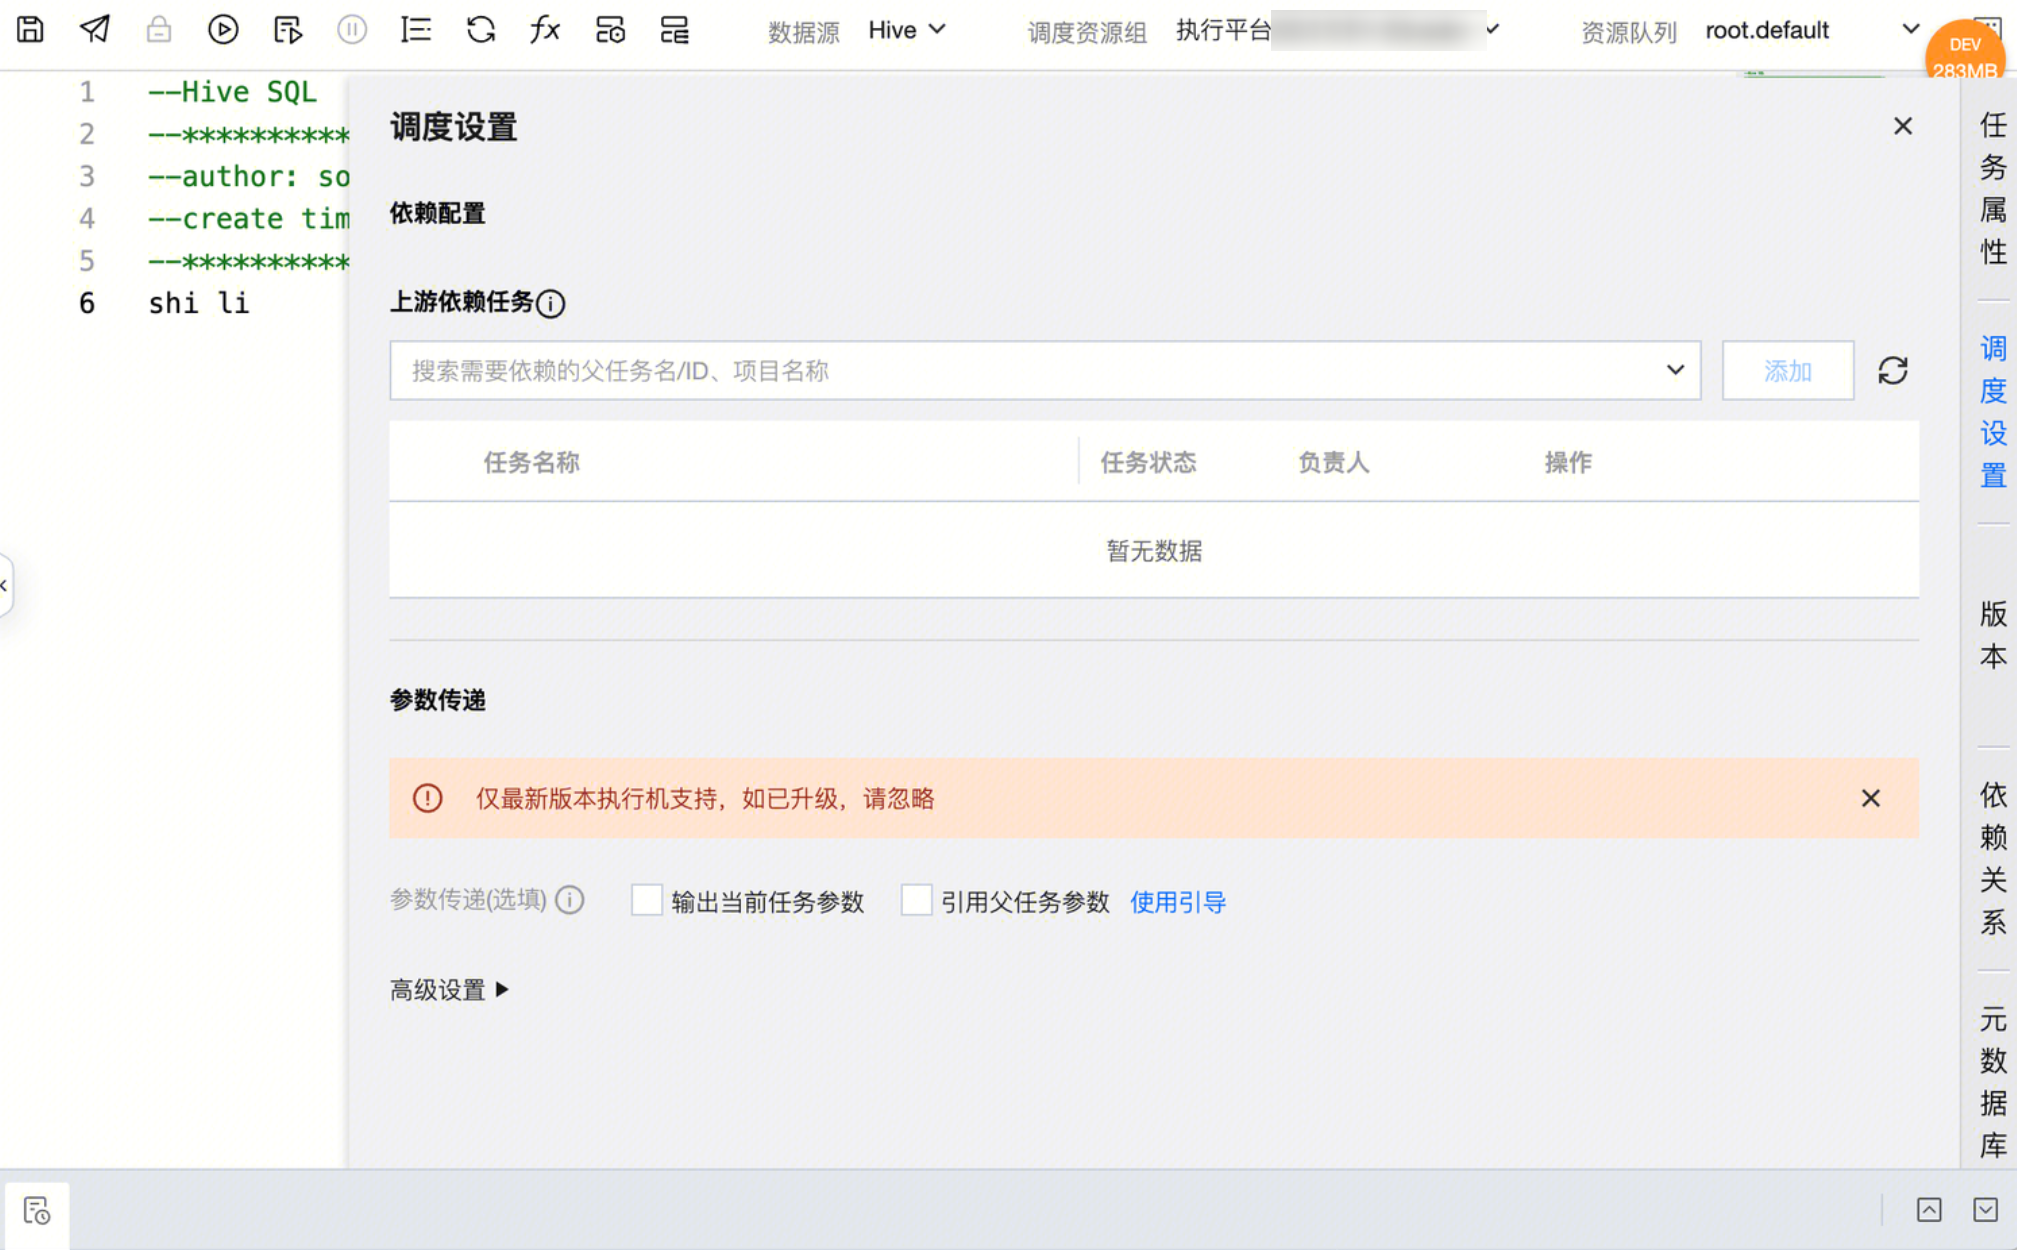Screen dimensions: 2017x1250
Task: Dismiss the orange warning banner
Action: [1870, 798]
